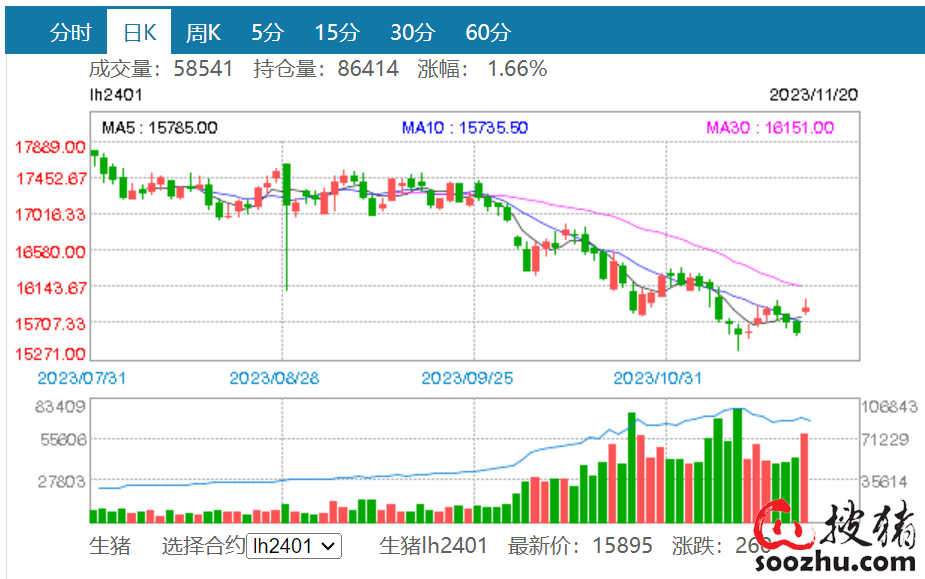The height and width of the screenshot is (579, 925).
Task: Click the 106843 open interest axis label
Action: 889,406
